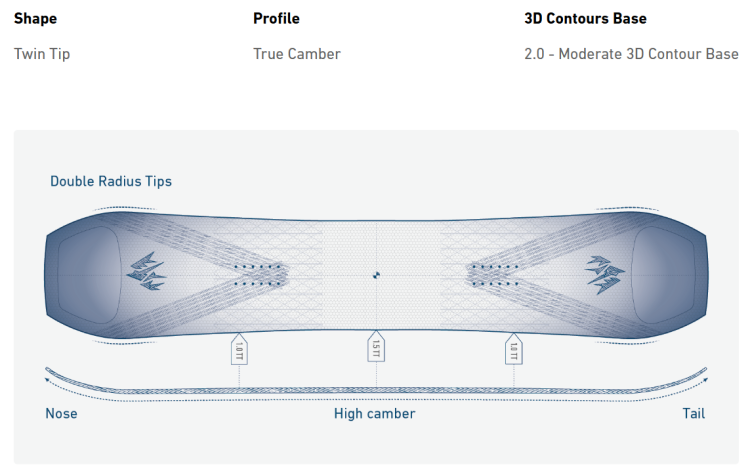
Task: Click the tail-side binding insert holes
Action: 495,275
